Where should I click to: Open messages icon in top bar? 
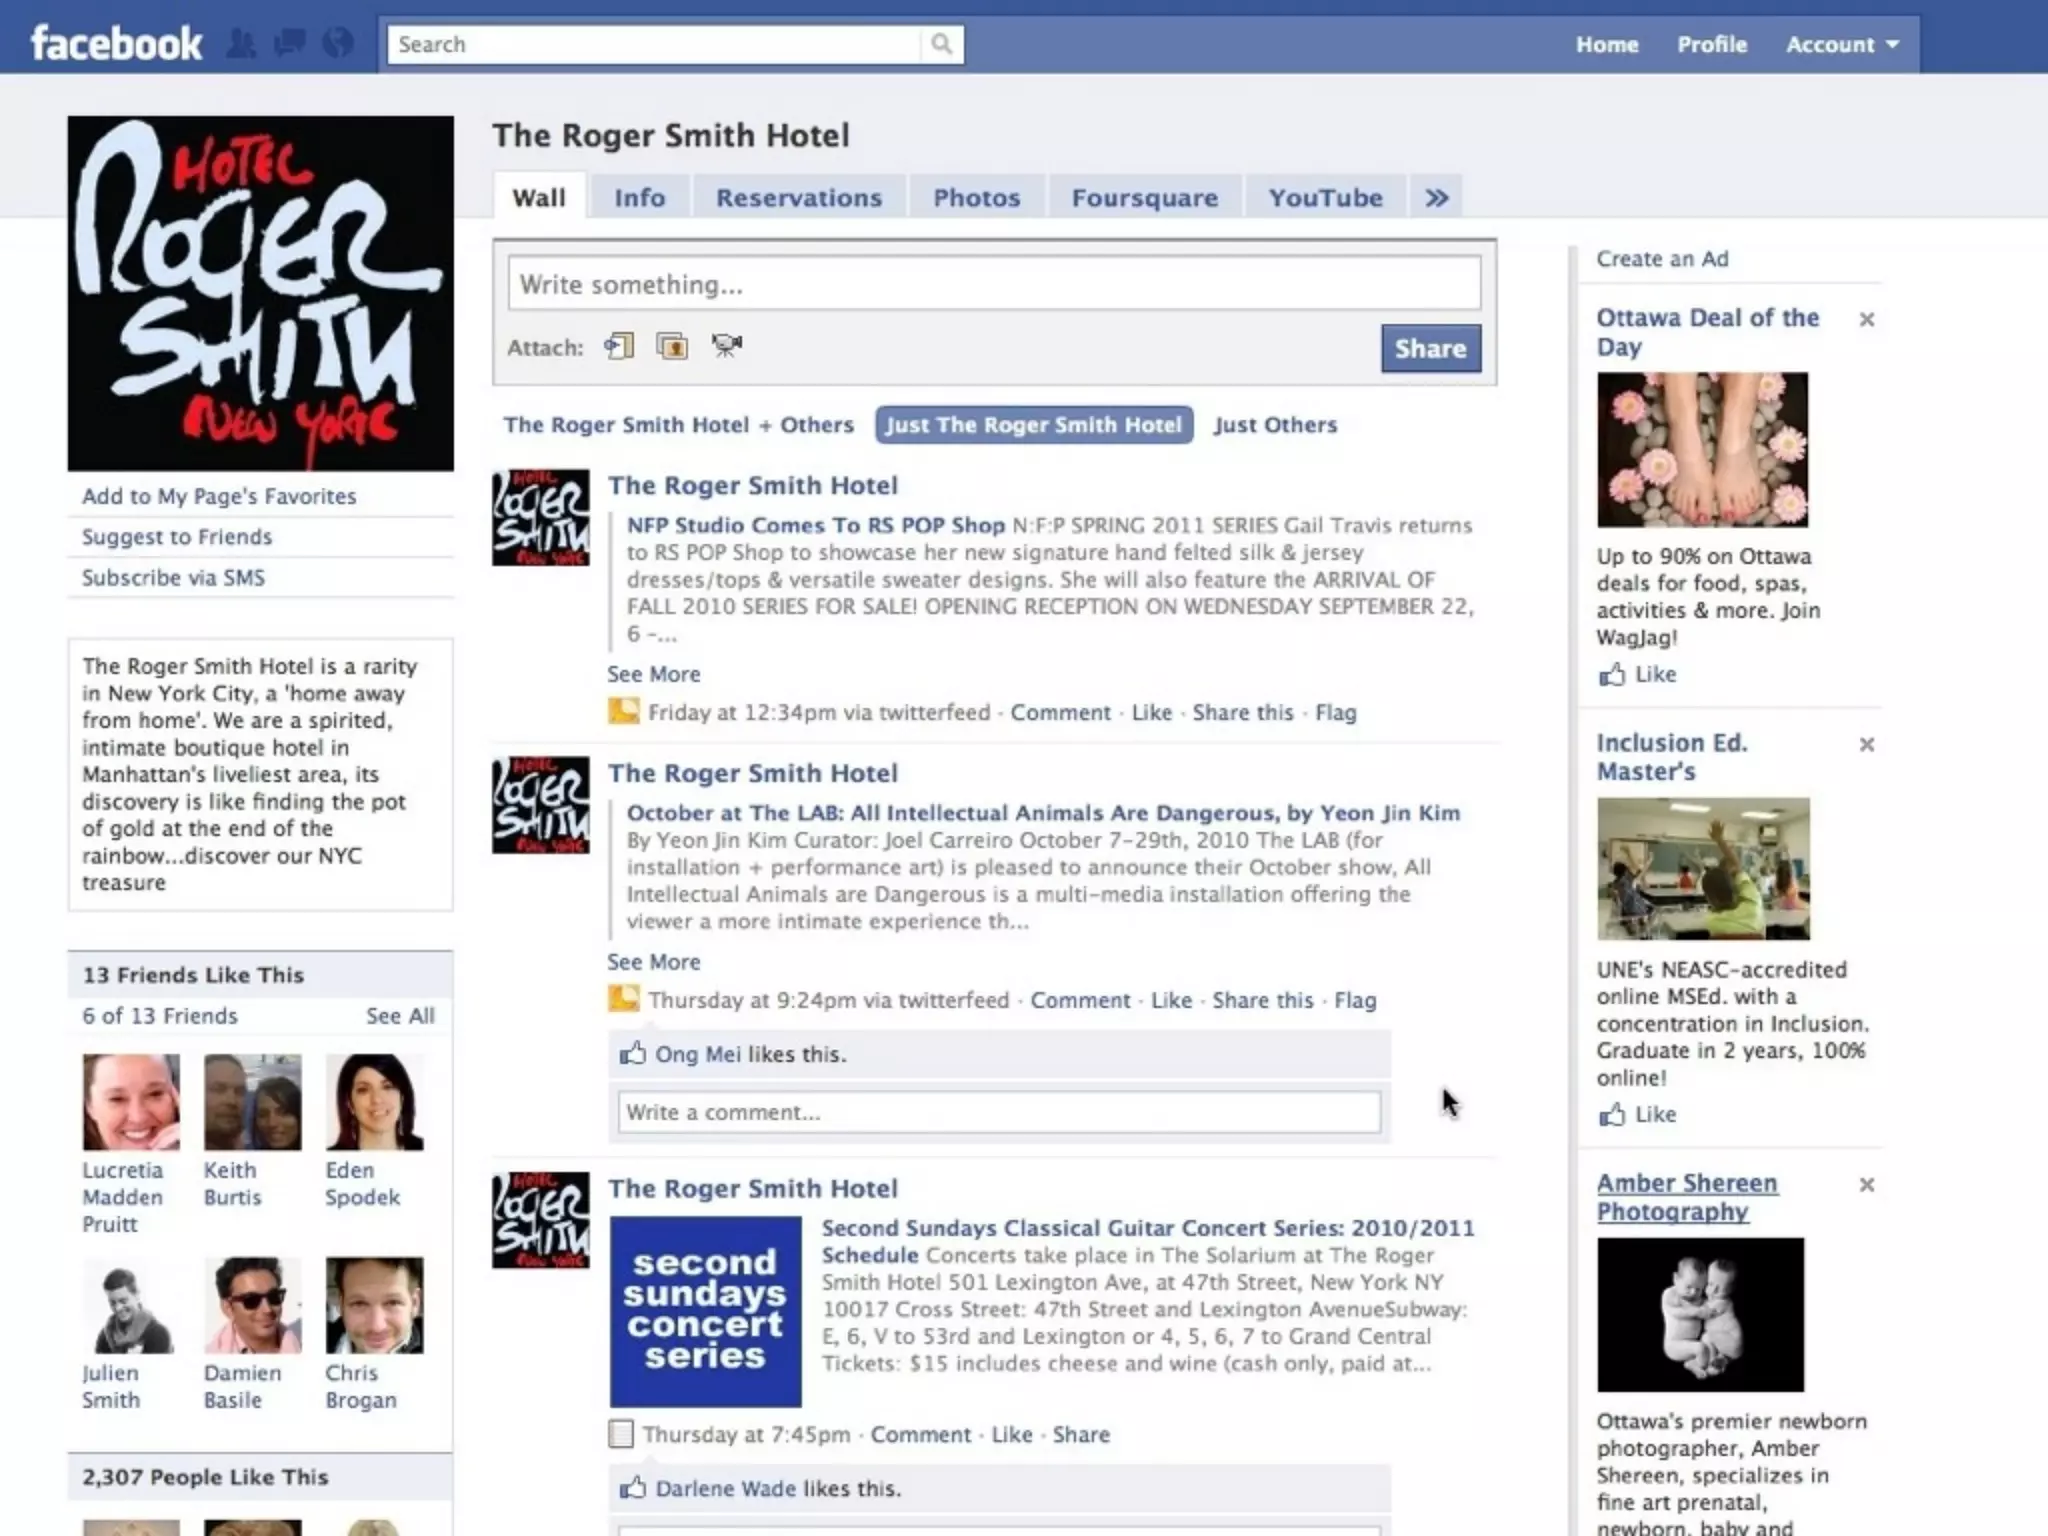click(x=290, y=44)
